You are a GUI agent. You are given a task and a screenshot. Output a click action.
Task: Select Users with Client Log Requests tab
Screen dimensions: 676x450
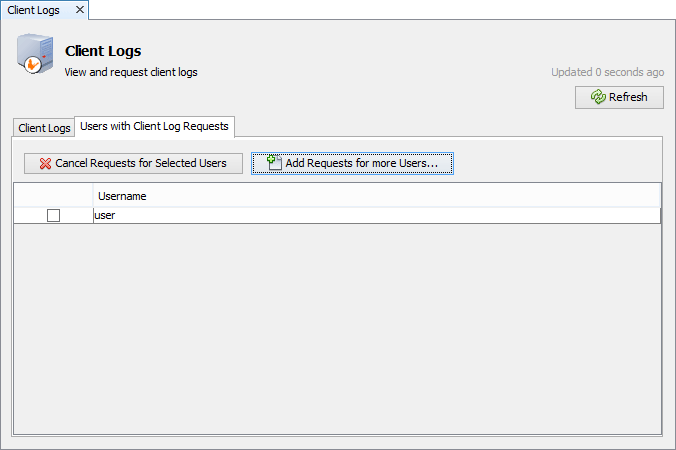click(x=154, y=126)
